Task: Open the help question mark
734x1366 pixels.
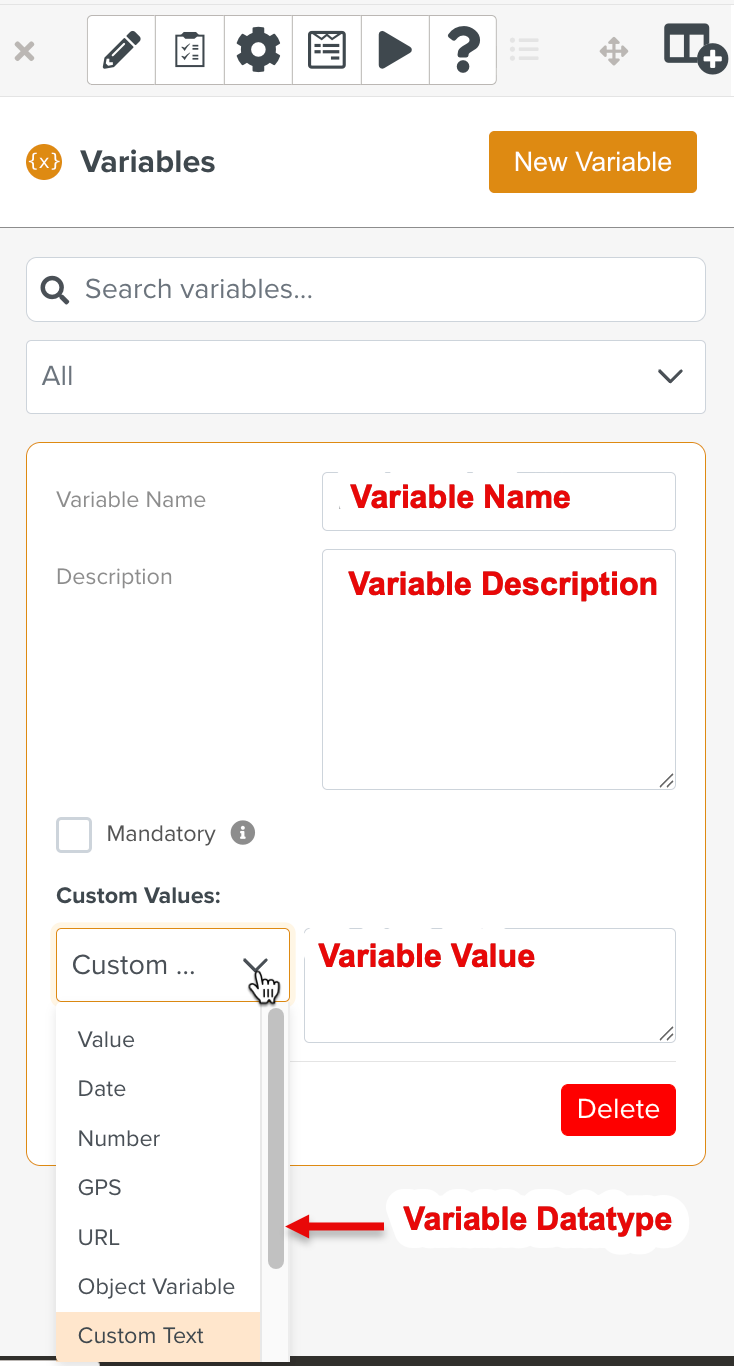Action: (462, 50)
